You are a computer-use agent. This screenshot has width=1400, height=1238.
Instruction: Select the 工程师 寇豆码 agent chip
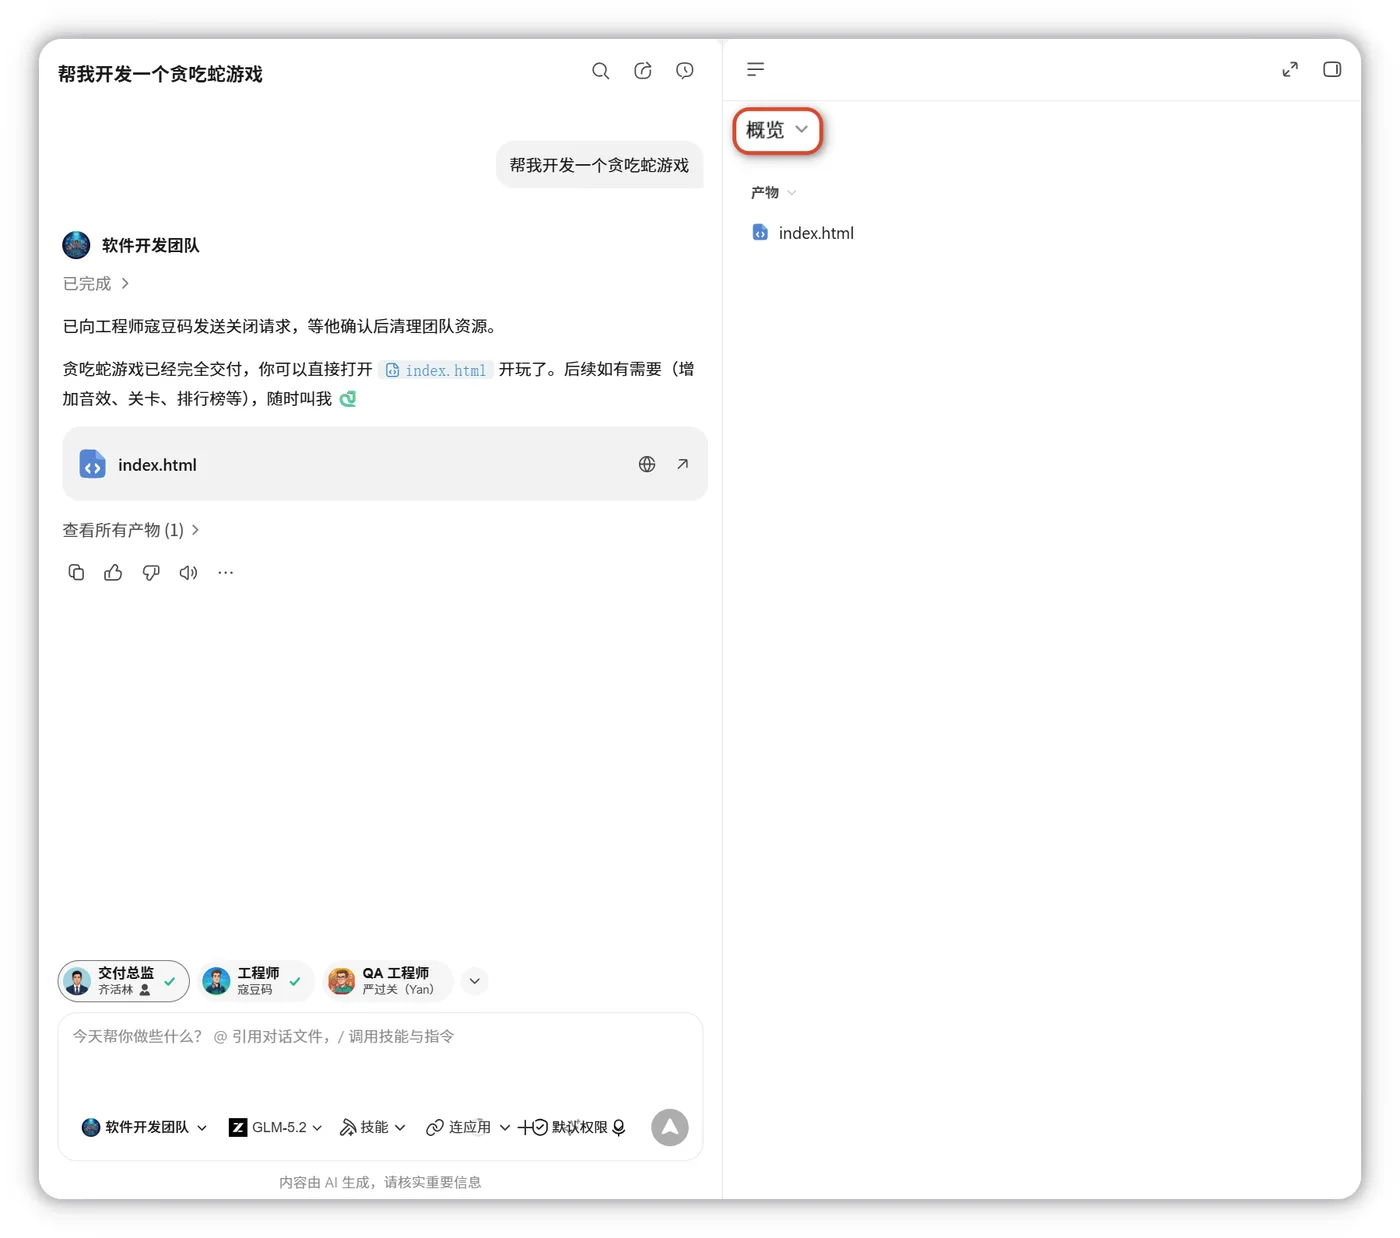click(x=255, y=981)
